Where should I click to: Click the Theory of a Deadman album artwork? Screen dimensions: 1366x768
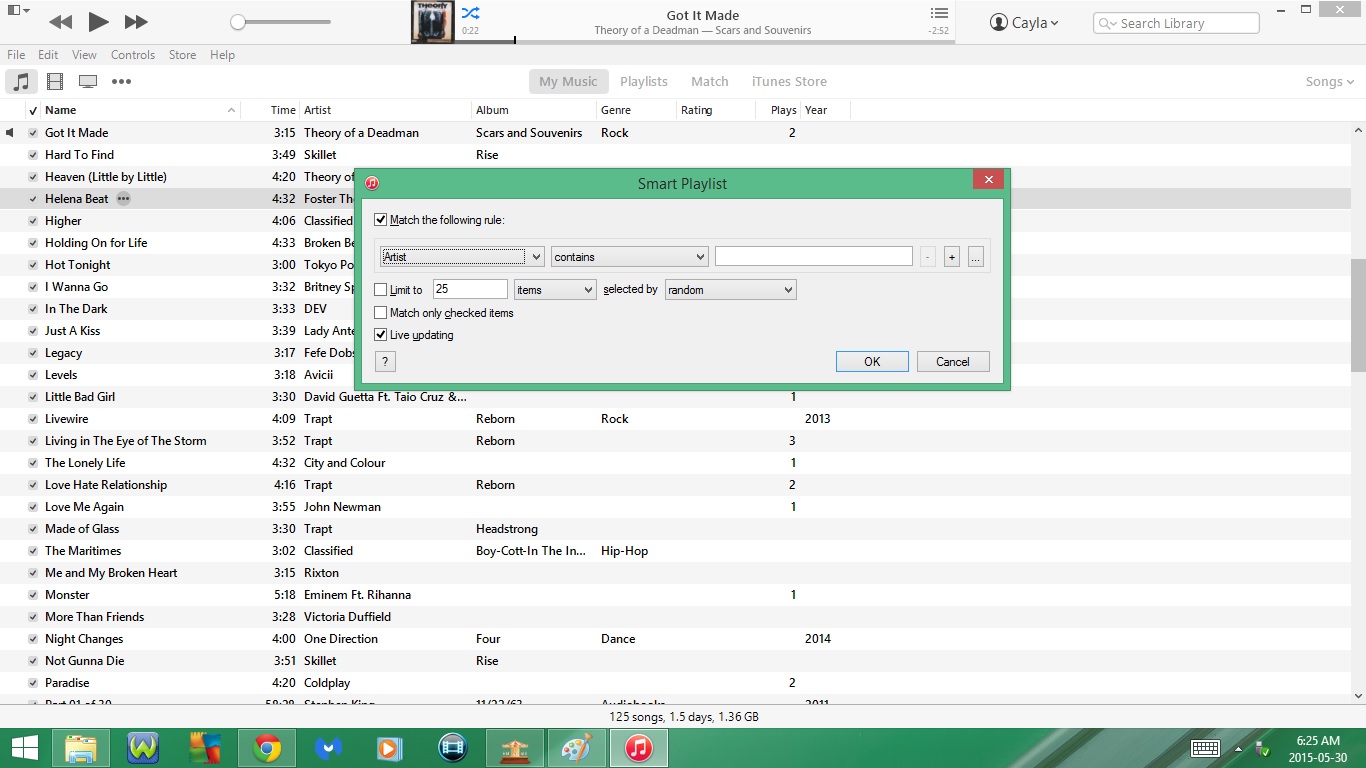[433, 21]
